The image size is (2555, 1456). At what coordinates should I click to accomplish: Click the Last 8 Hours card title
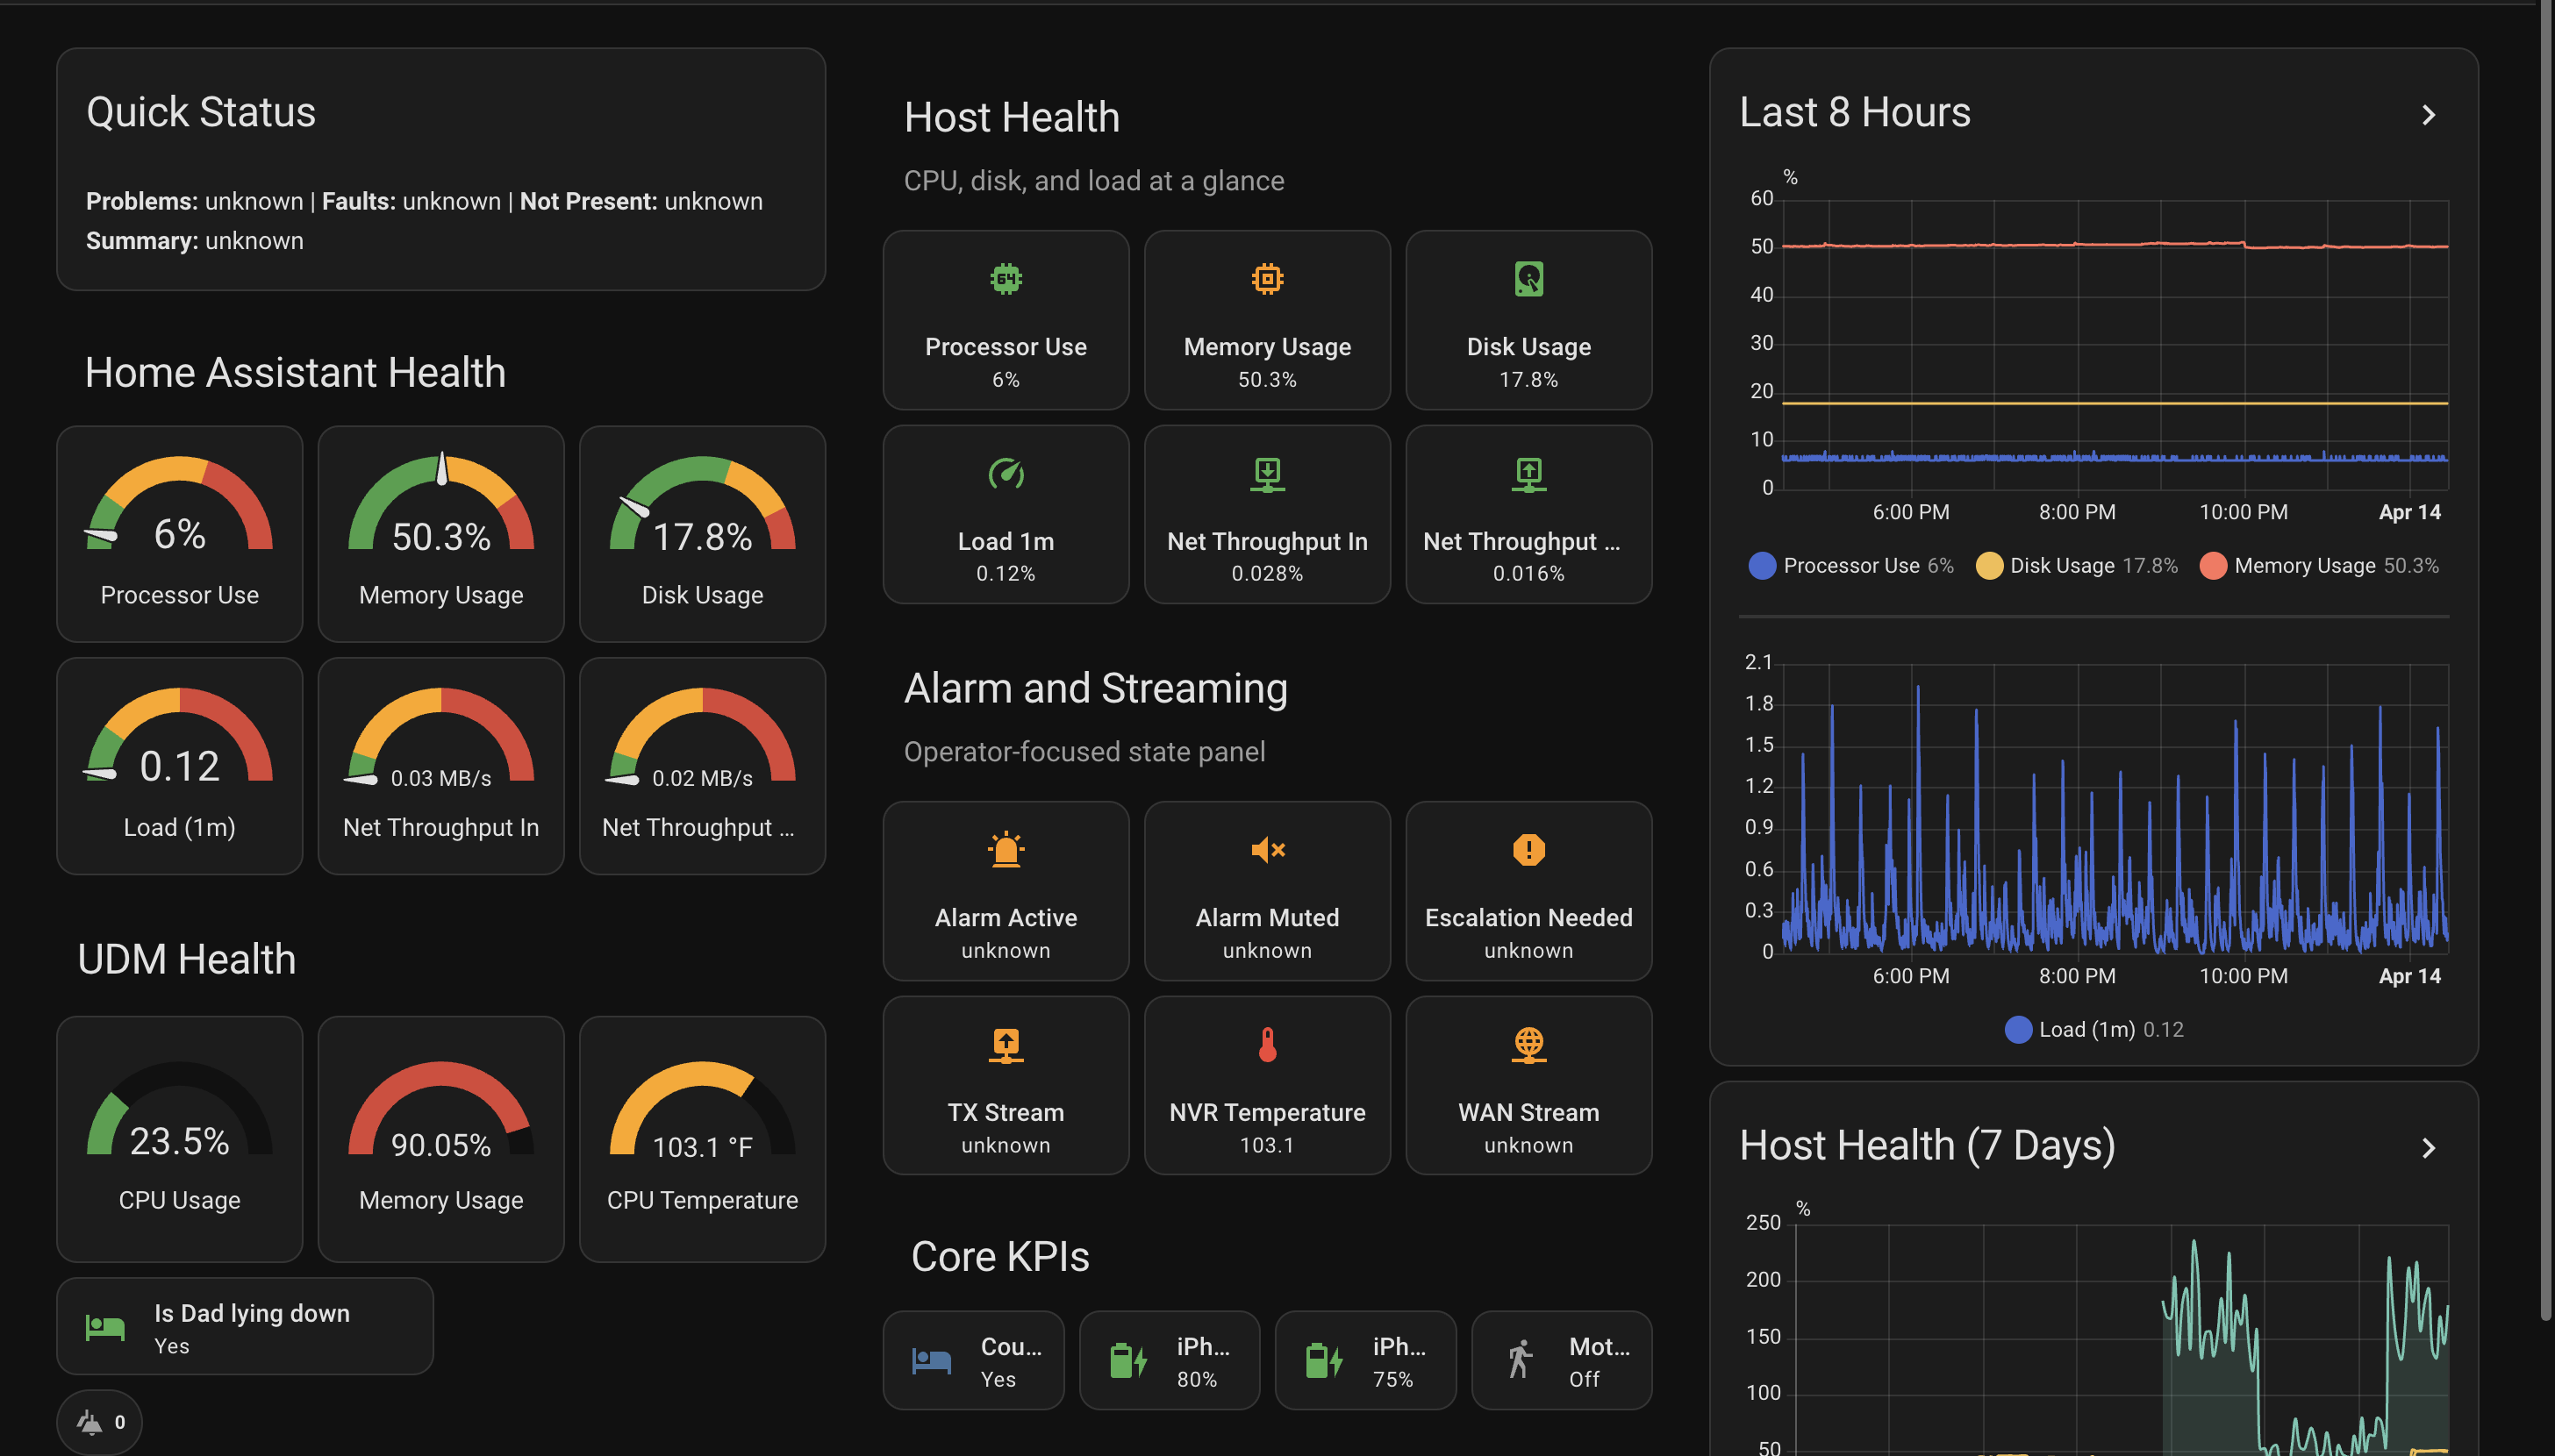pyautogui.click(x=1854, y=112)
